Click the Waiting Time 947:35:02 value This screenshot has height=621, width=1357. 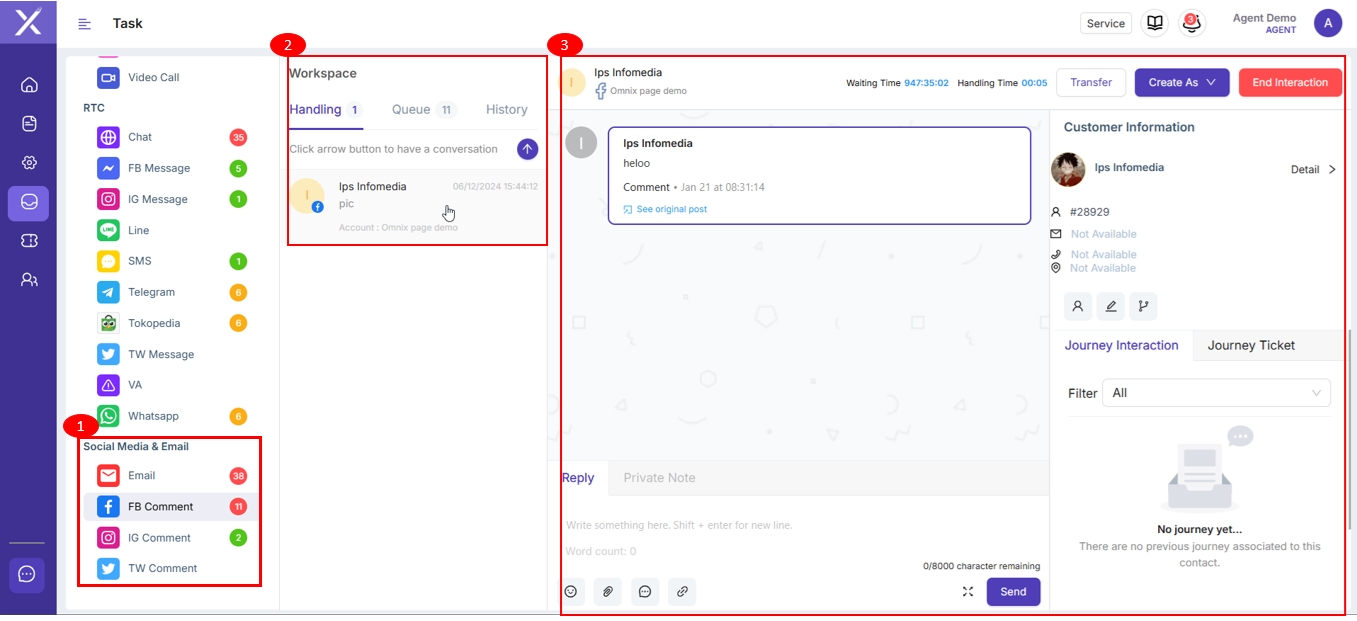926,83
